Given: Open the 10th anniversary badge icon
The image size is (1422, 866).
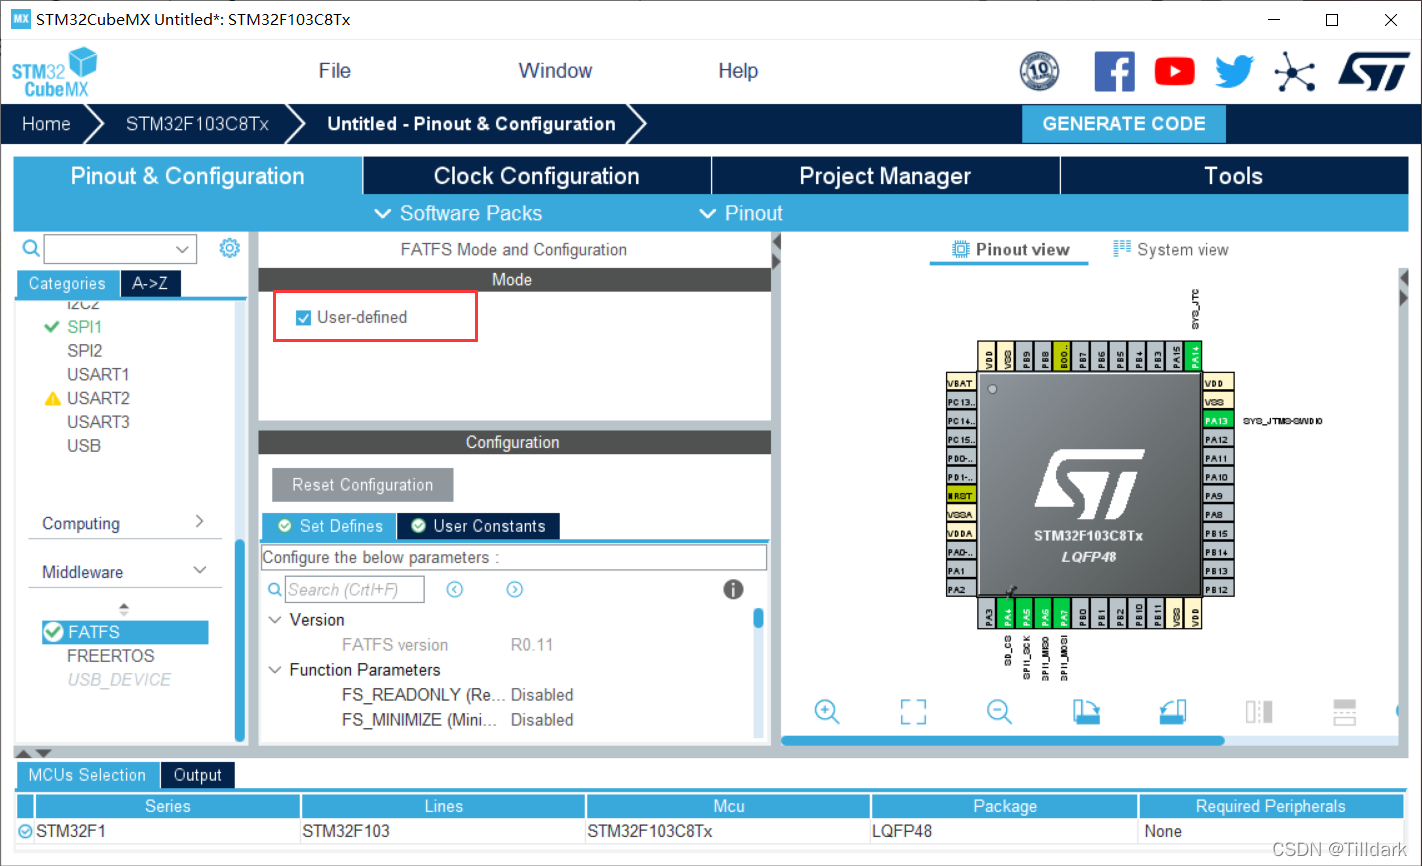Looking at the screenshot, I should (x=1039, y=71).
